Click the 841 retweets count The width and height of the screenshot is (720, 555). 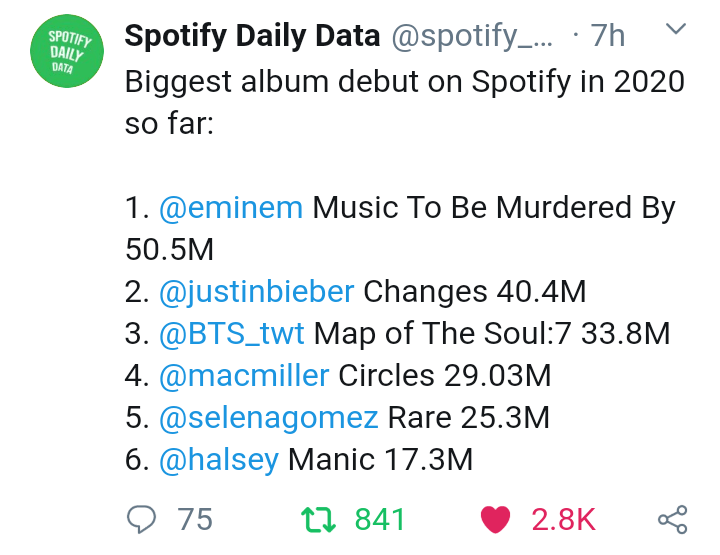[380, 519]
